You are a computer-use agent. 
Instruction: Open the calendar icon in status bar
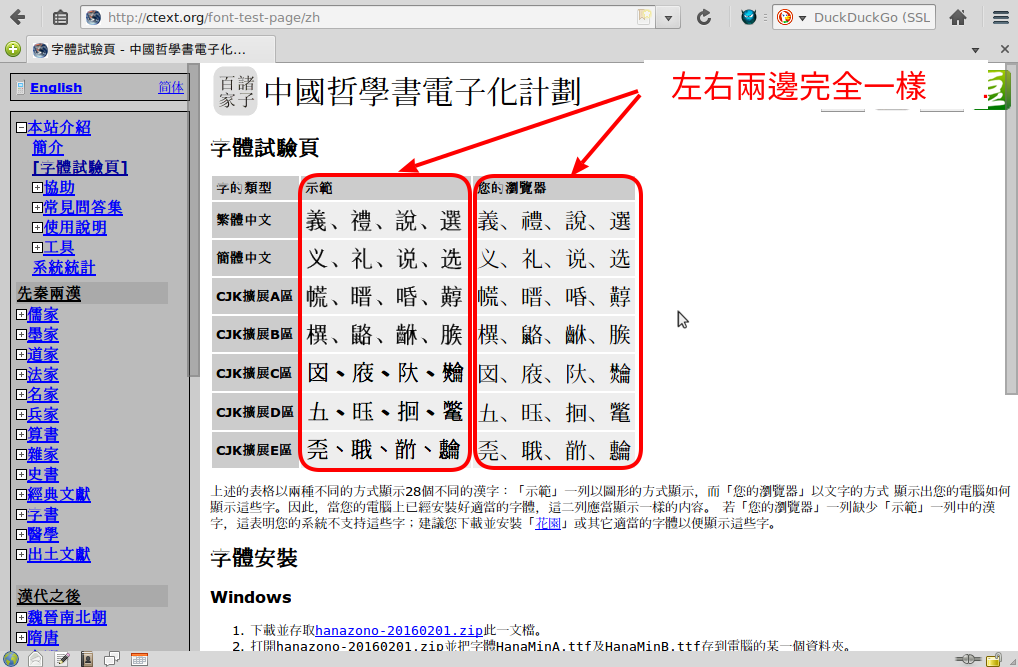pos(139,659)
